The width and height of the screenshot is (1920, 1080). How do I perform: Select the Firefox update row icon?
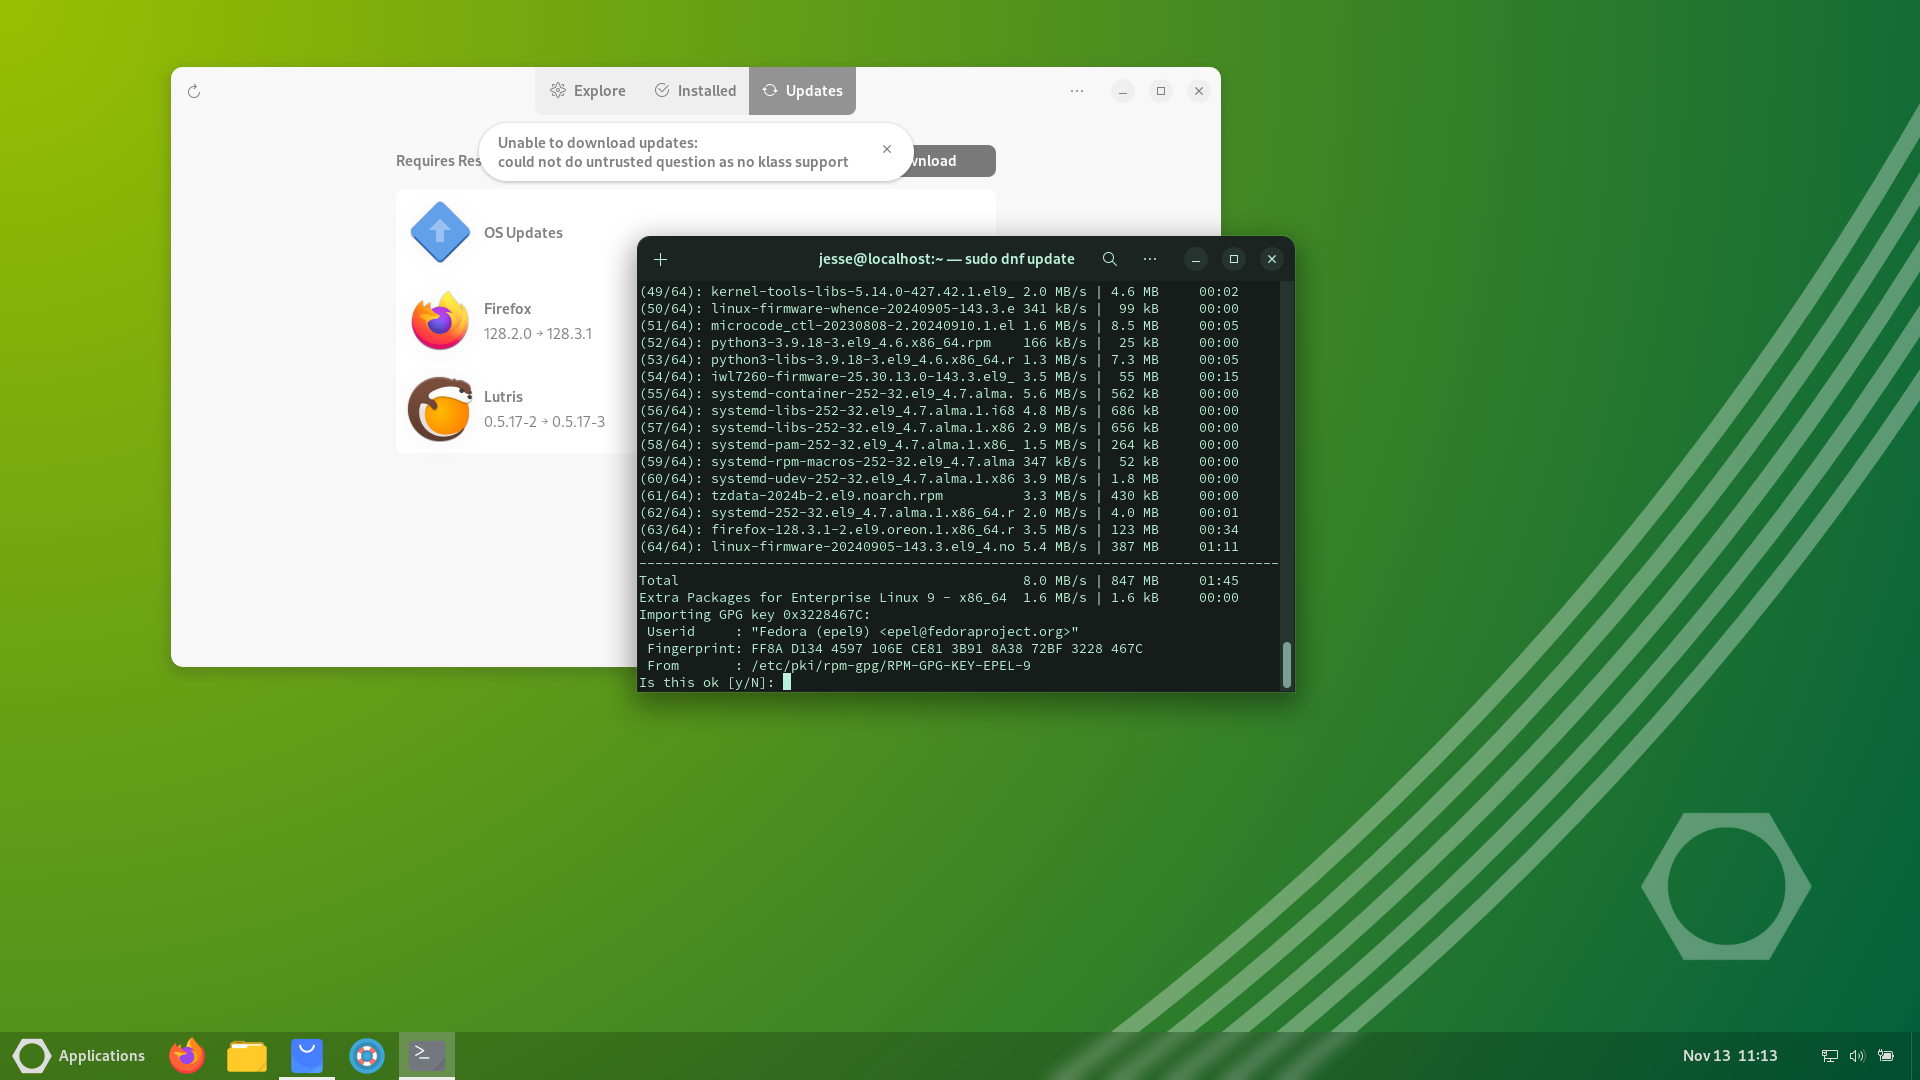[440, 321]
